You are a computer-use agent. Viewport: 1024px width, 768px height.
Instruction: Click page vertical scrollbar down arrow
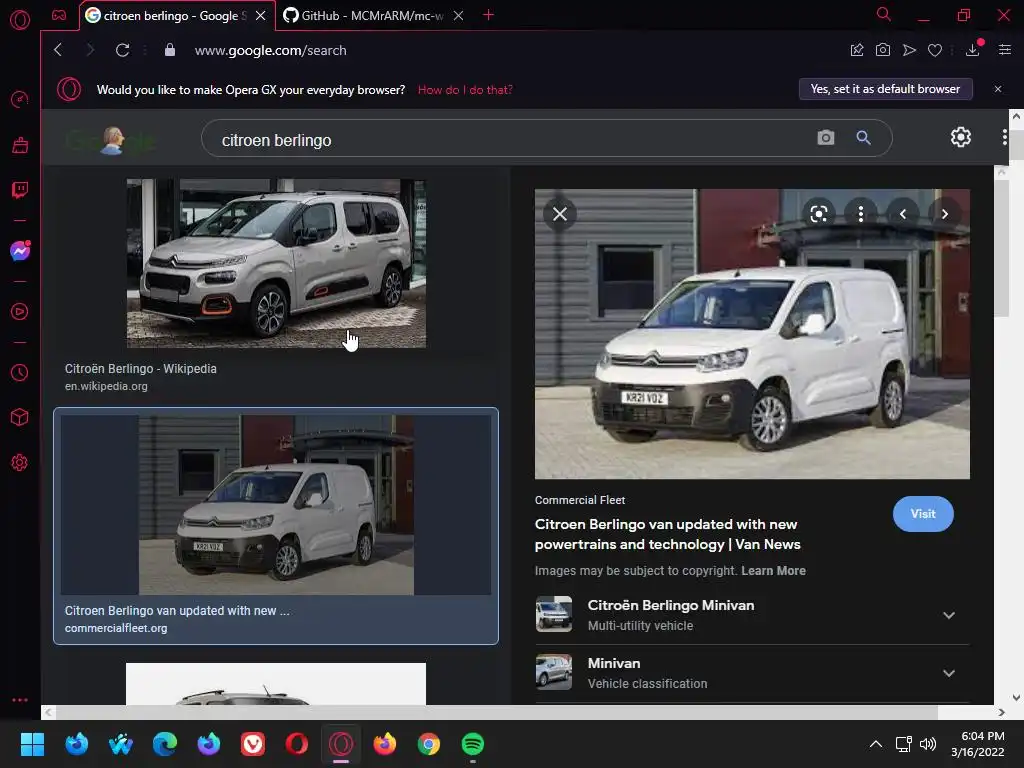1016,697
